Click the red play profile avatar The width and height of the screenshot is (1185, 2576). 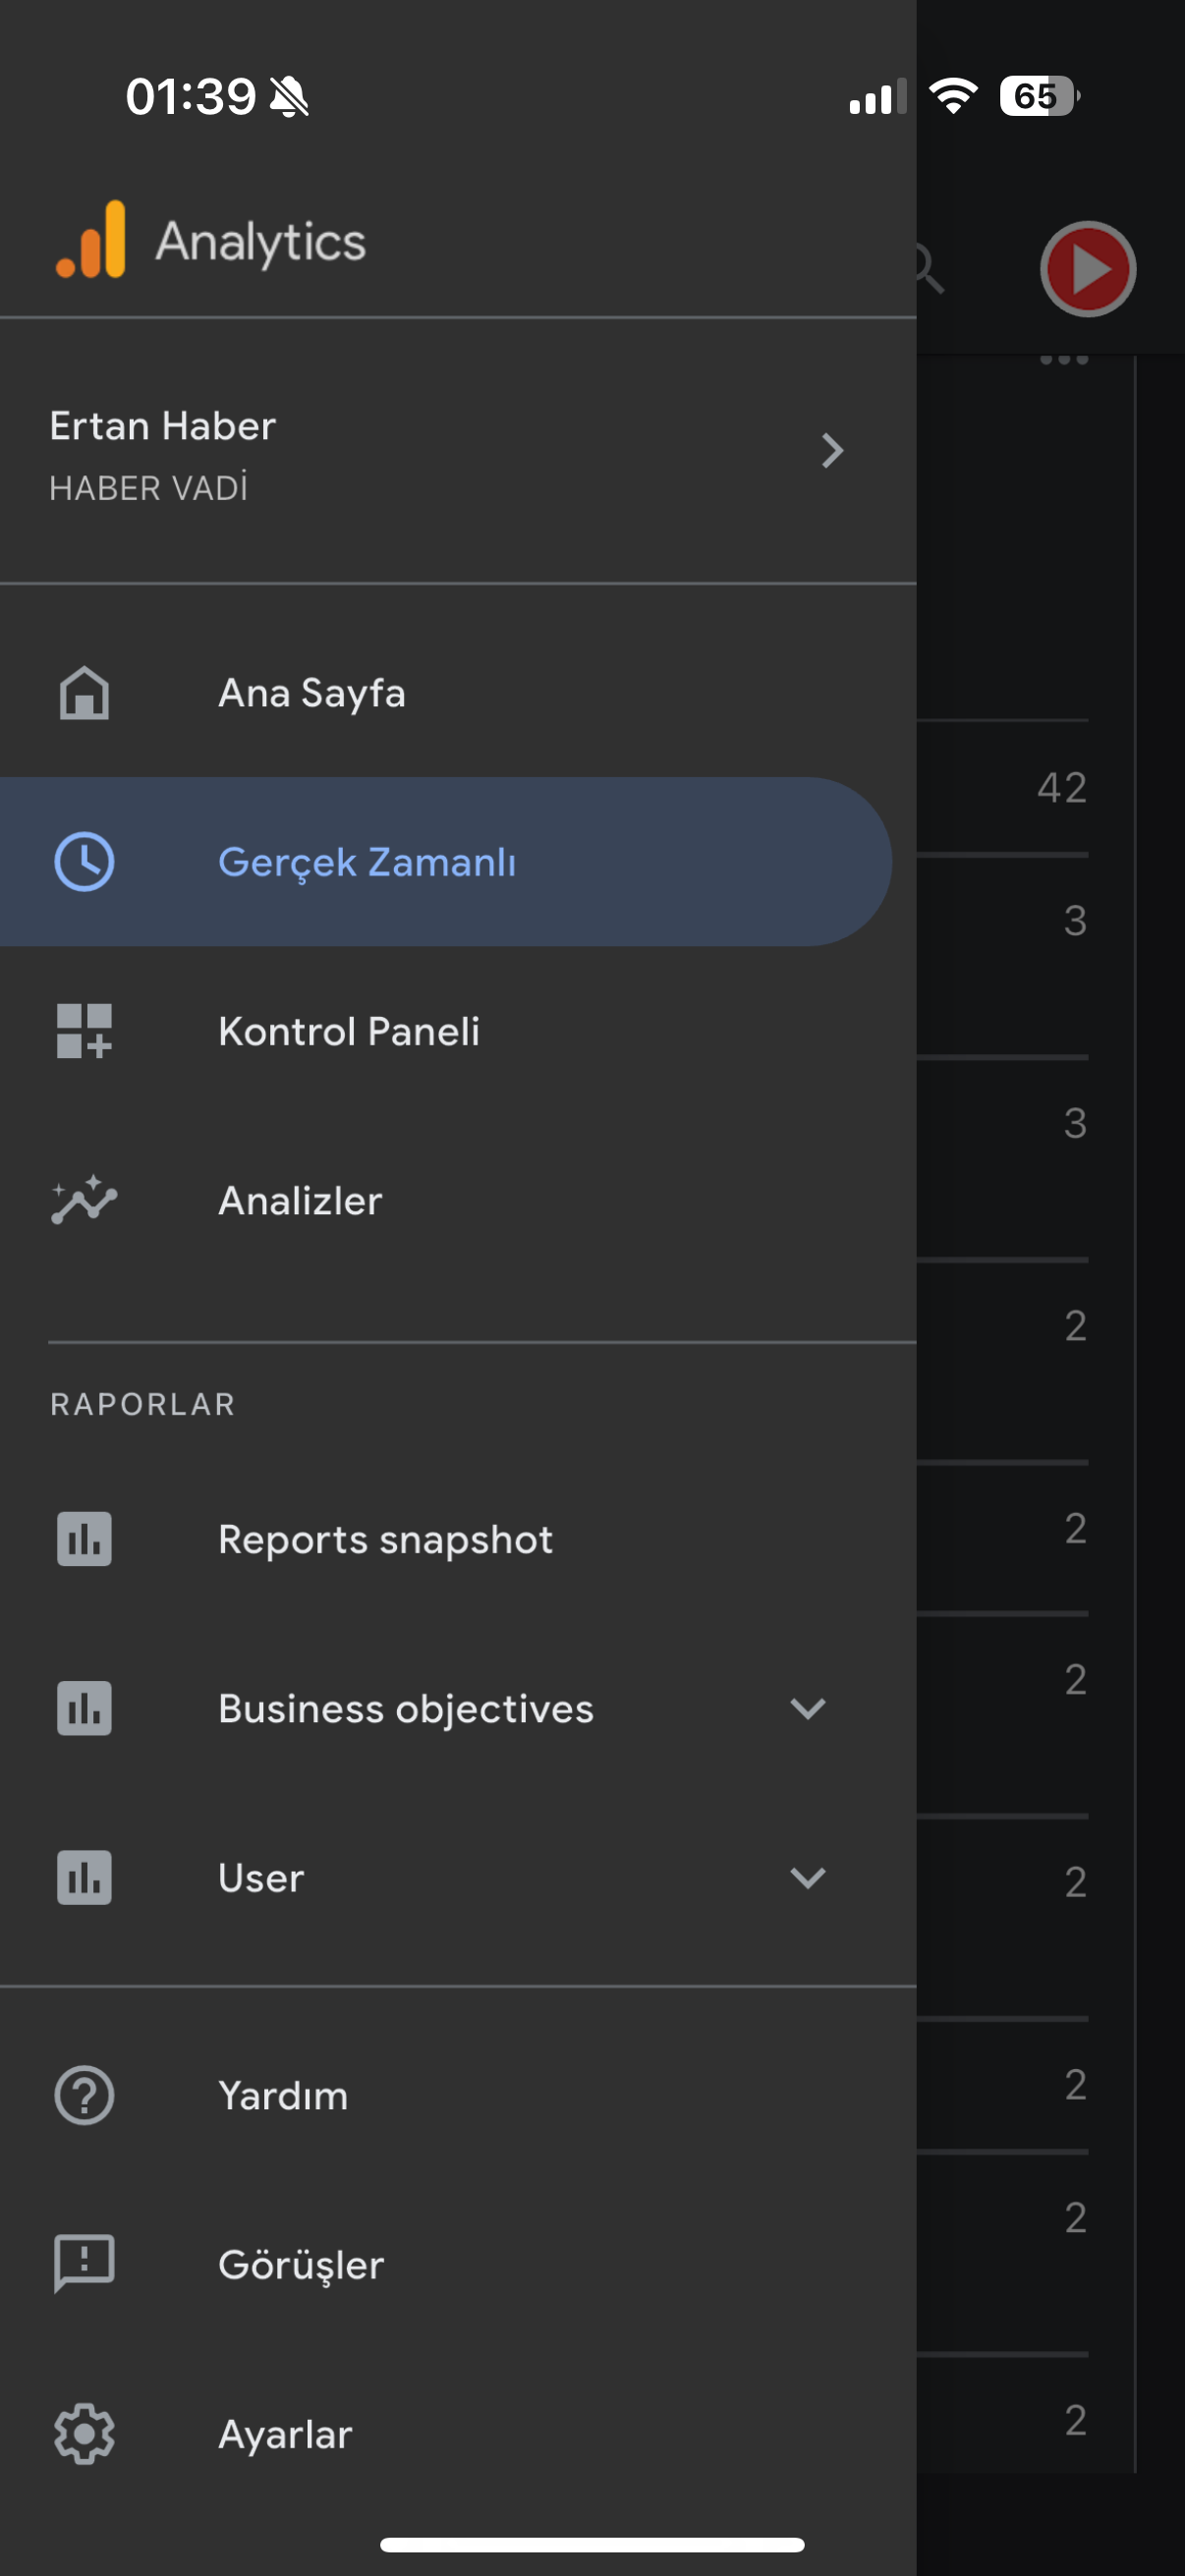1087,269
